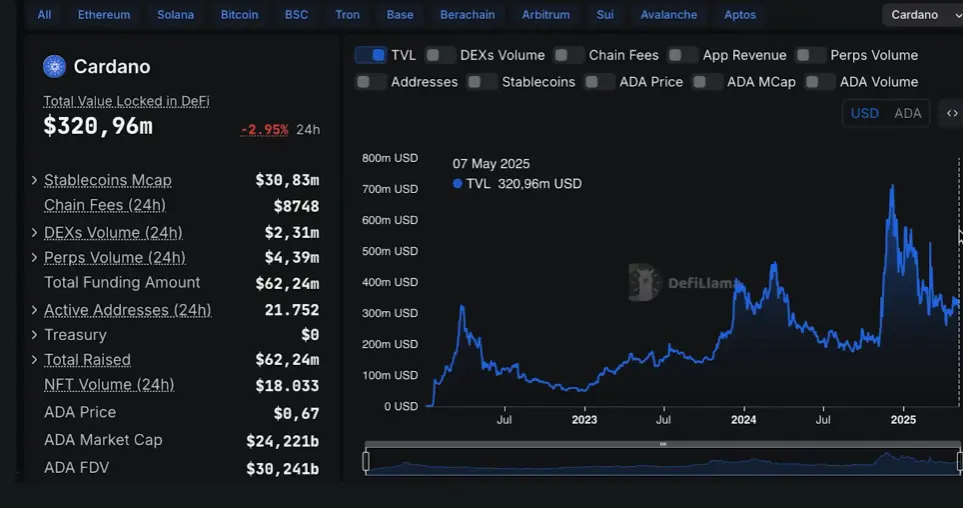This screenshot has height=508, width=963.
Task: Click the Stablecoins Mcap label
Action: (108, 180)
